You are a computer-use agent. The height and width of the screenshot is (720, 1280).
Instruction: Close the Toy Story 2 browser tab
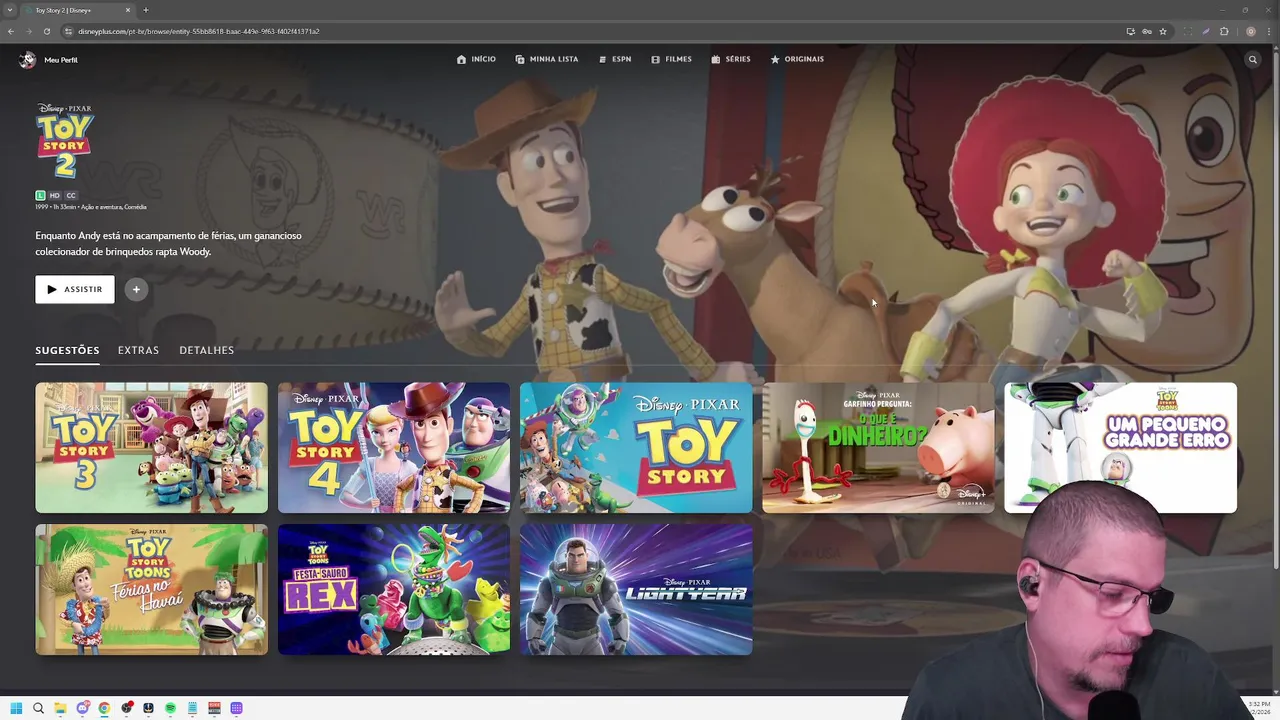tap(128, 10)
